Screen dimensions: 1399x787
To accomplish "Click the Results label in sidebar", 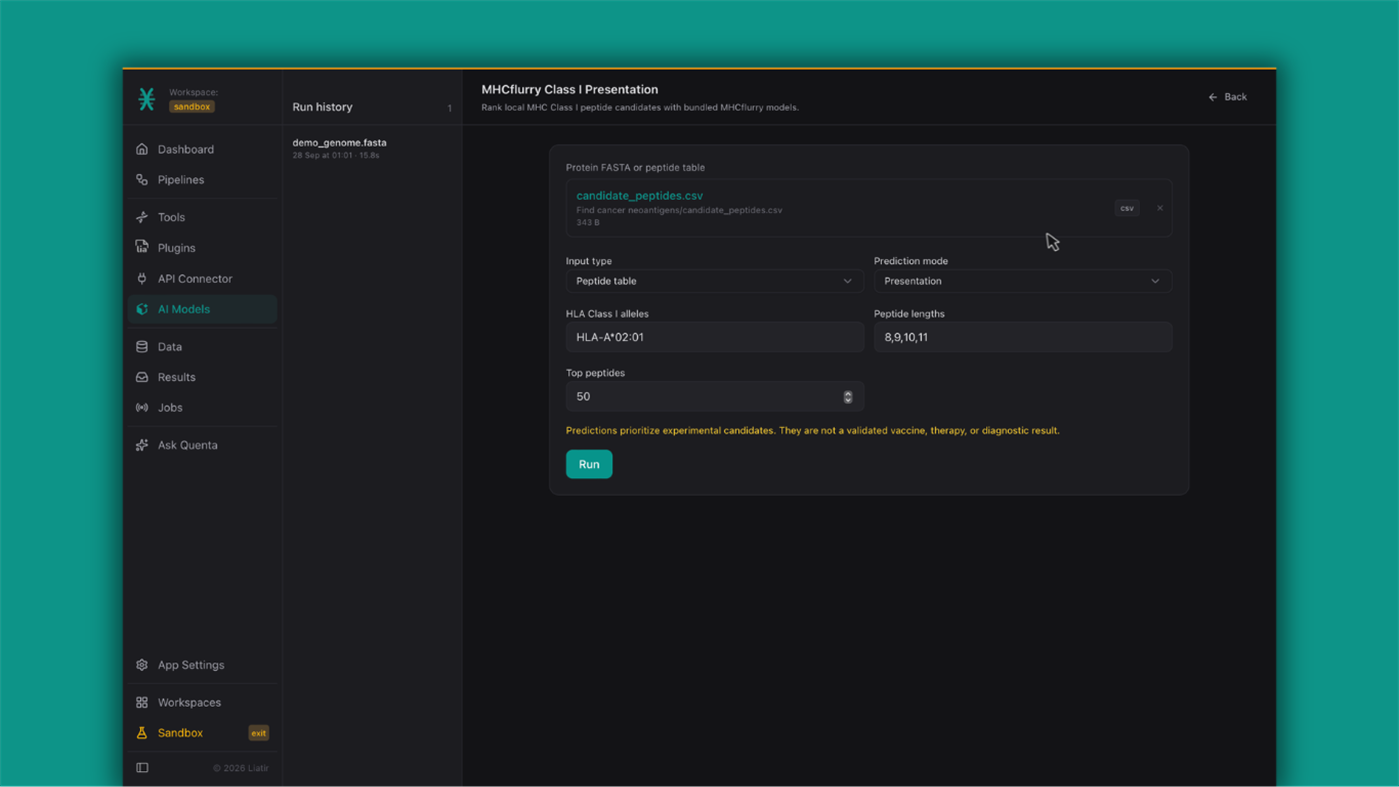I will (177, 377).
